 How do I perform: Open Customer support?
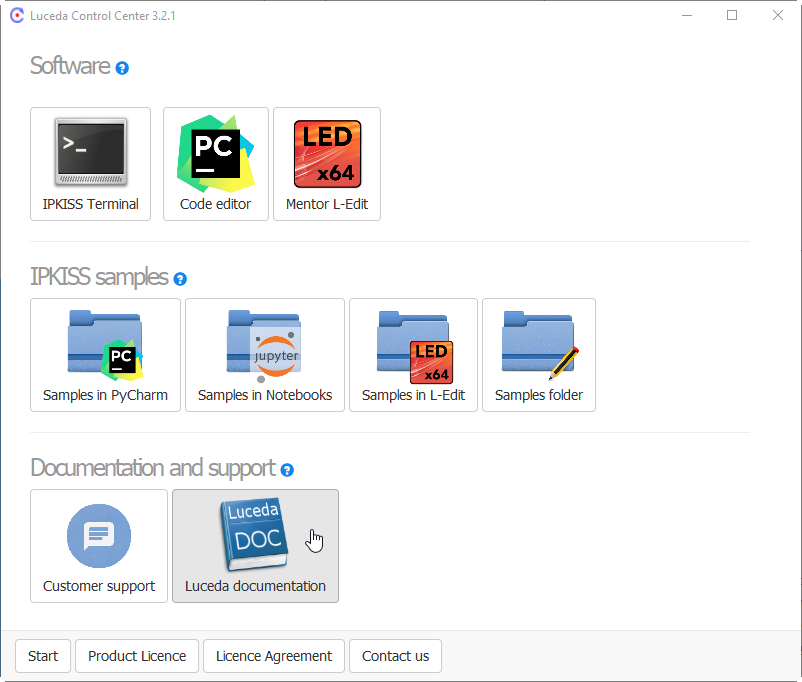coord(99,546)
